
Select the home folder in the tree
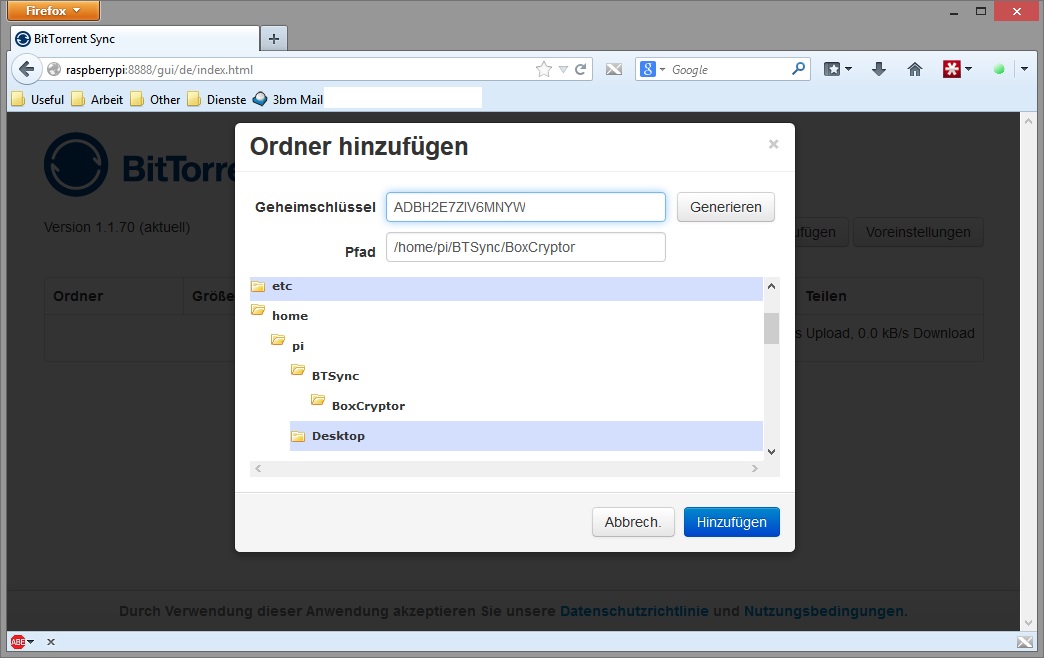[290, 316]
